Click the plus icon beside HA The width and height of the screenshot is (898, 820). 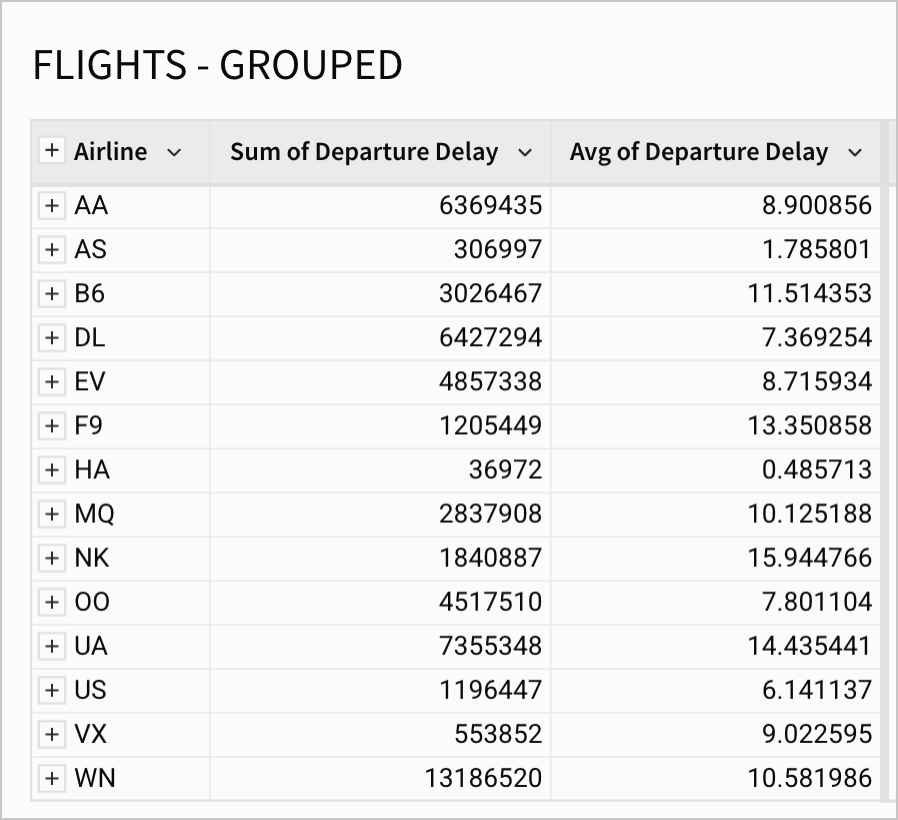pos(51,470)
